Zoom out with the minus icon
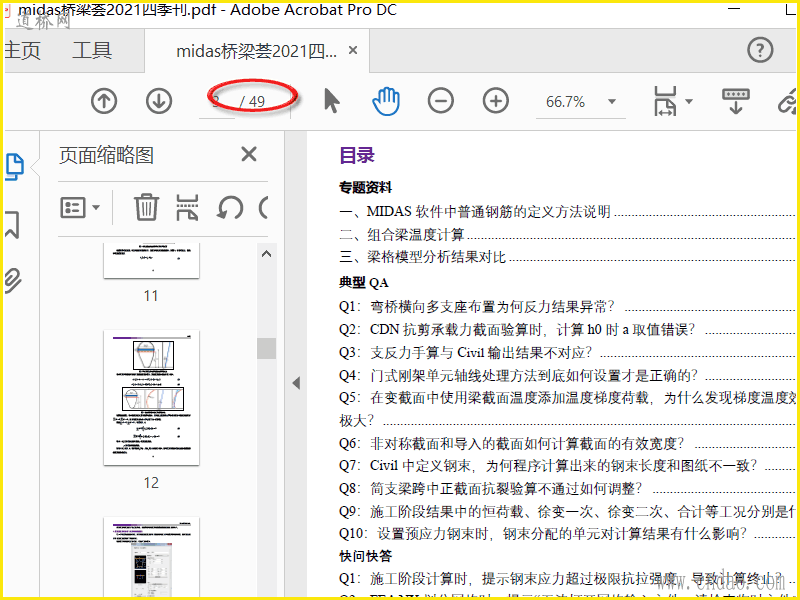 441,101
